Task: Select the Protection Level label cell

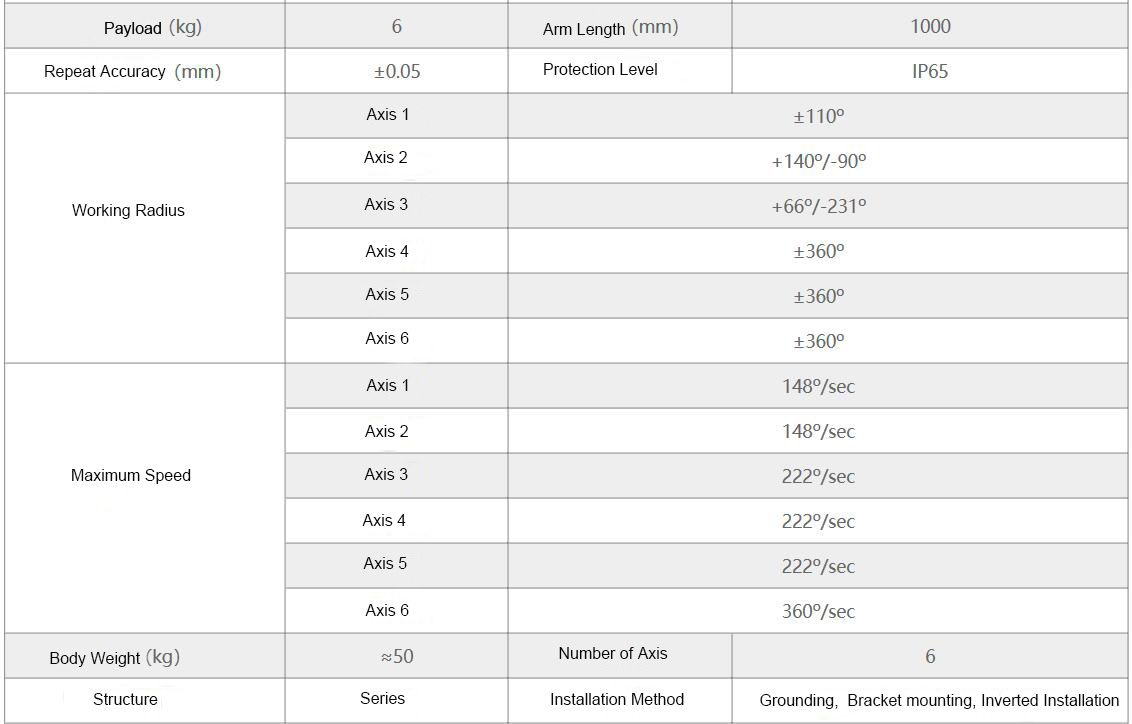Action: point(600,69)
